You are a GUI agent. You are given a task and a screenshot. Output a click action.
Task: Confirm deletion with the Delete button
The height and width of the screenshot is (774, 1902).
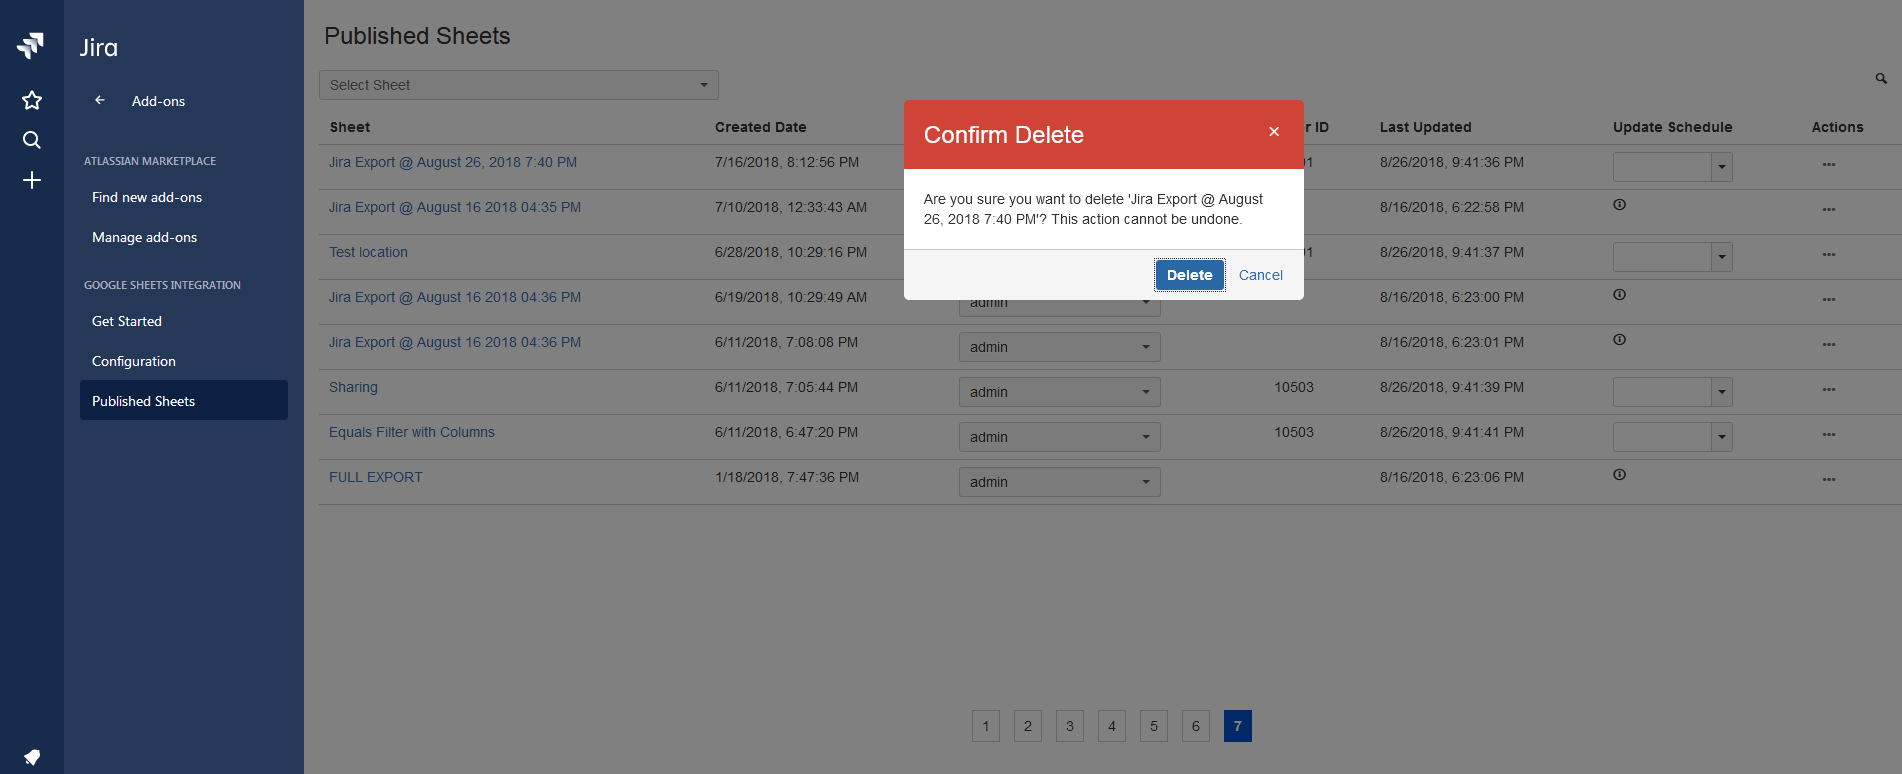[x=1189, y=275]
